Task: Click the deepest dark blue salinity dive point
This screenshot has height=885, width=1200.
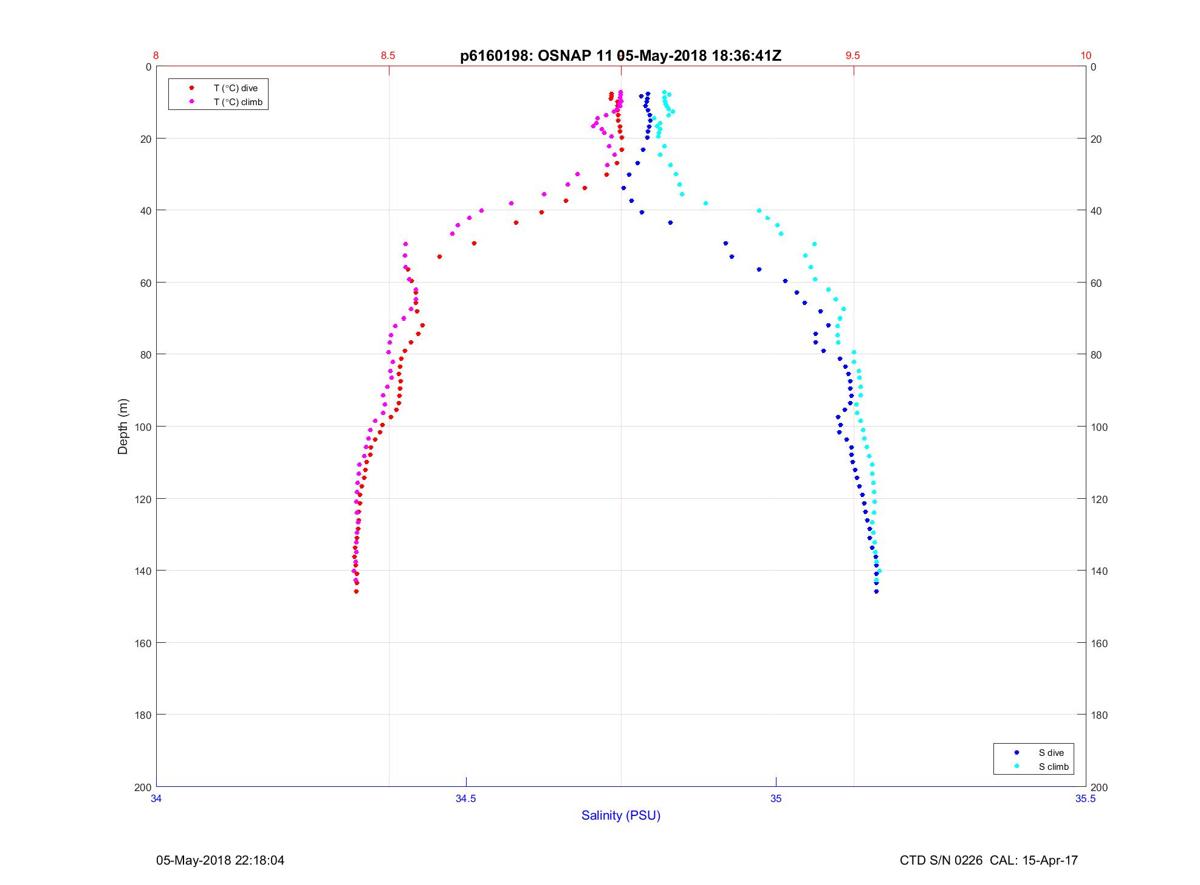Action: (876, 591)
